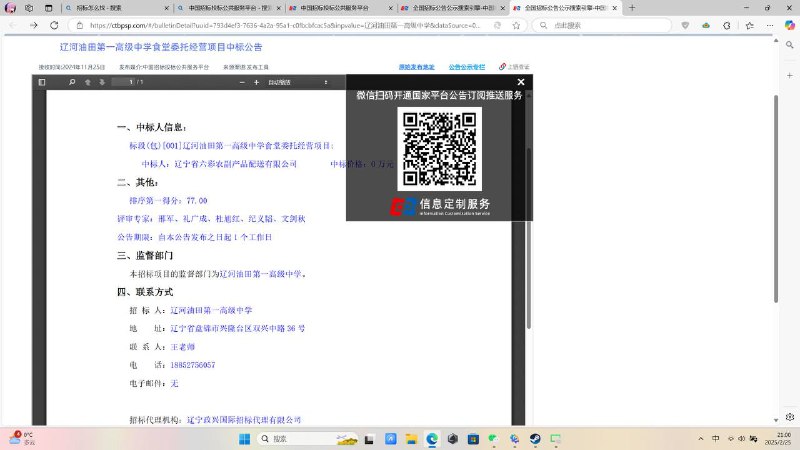Click the subscription QR code image
This screenshot has height=450, width=800.
pos(439,148)
